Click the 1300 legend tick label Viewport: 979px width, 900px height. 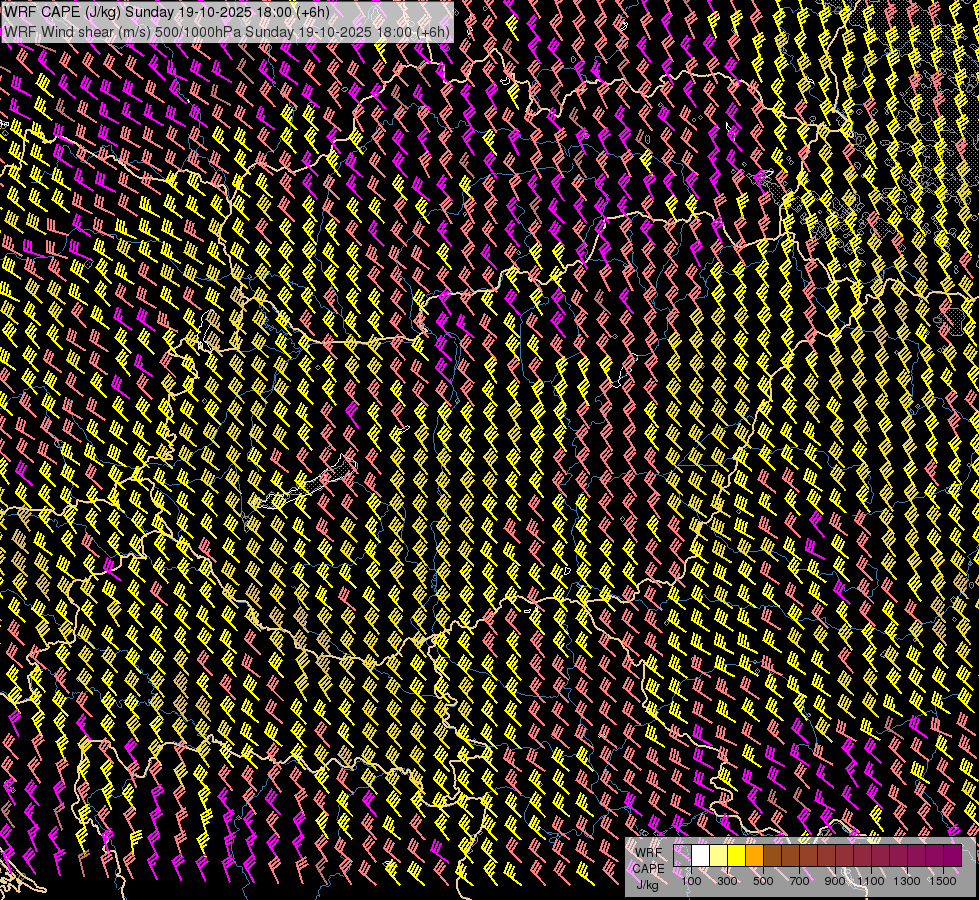907,881
